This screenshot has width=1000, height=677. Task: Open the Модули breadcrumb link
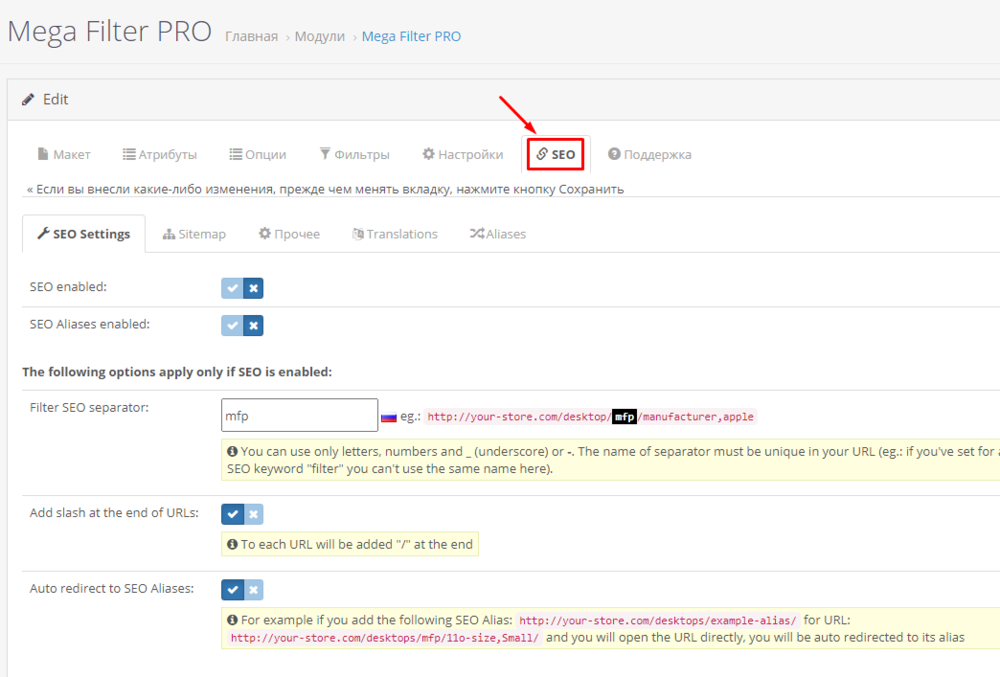pyautogui.click(x=320, y=36)
